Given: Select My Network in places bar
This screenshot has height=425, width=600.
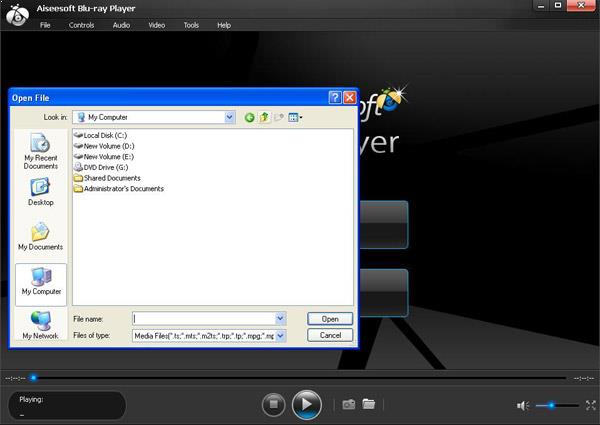Looking at the screenshot, I should [x=41, y=325].
